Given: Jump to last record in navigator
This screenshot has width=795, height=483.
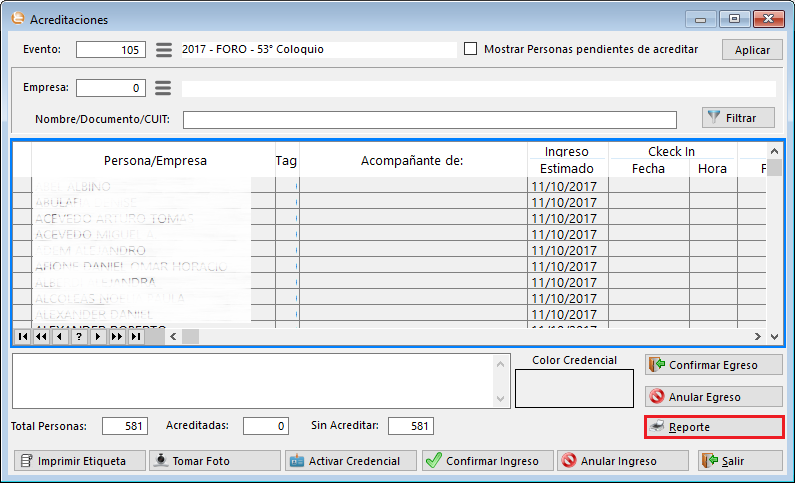Looking at the screenshot, I should (135, 337).
